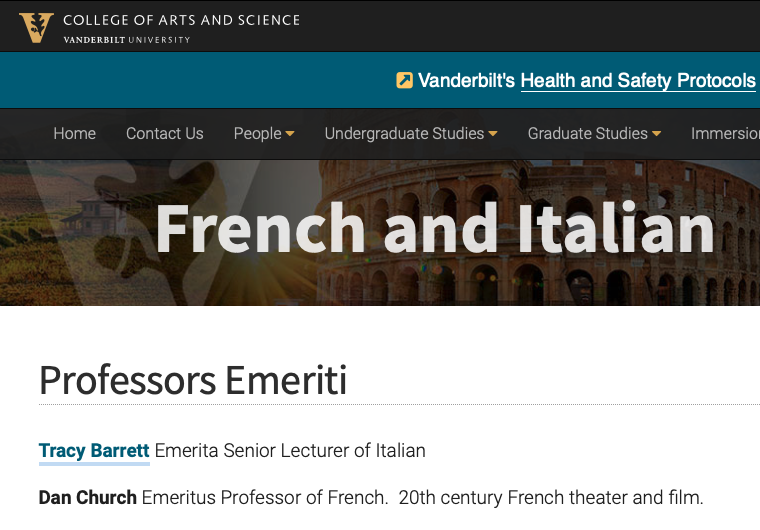Expand the People dropdown arrow

[x=290, y=134]
